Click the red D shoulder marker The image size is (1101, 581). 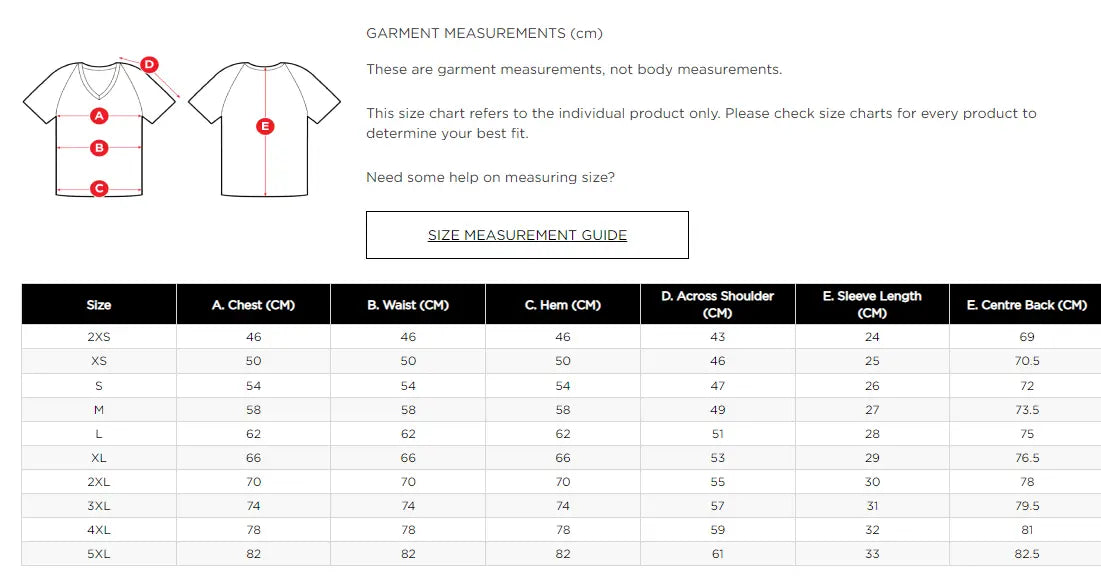[149, 65]
